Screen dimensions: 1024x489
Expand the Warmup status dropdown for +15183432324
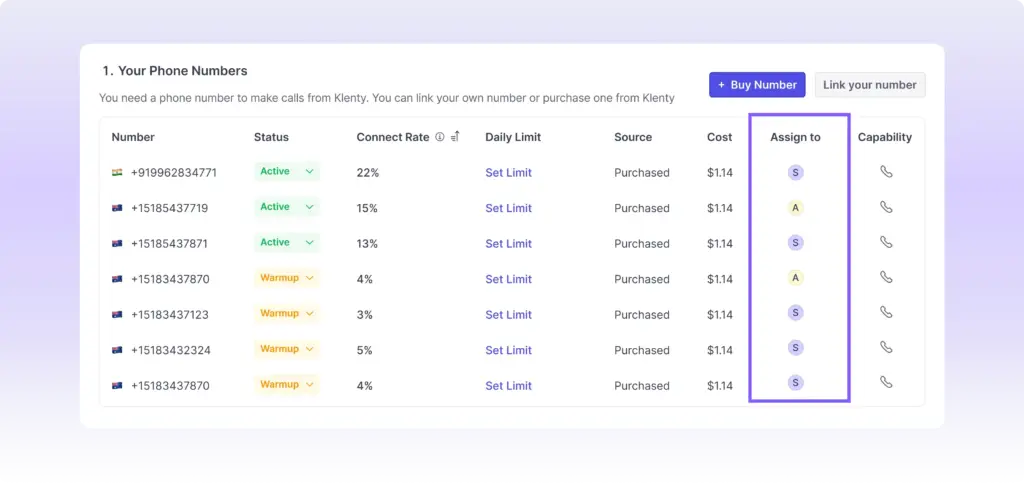click(x=309, y=349)
